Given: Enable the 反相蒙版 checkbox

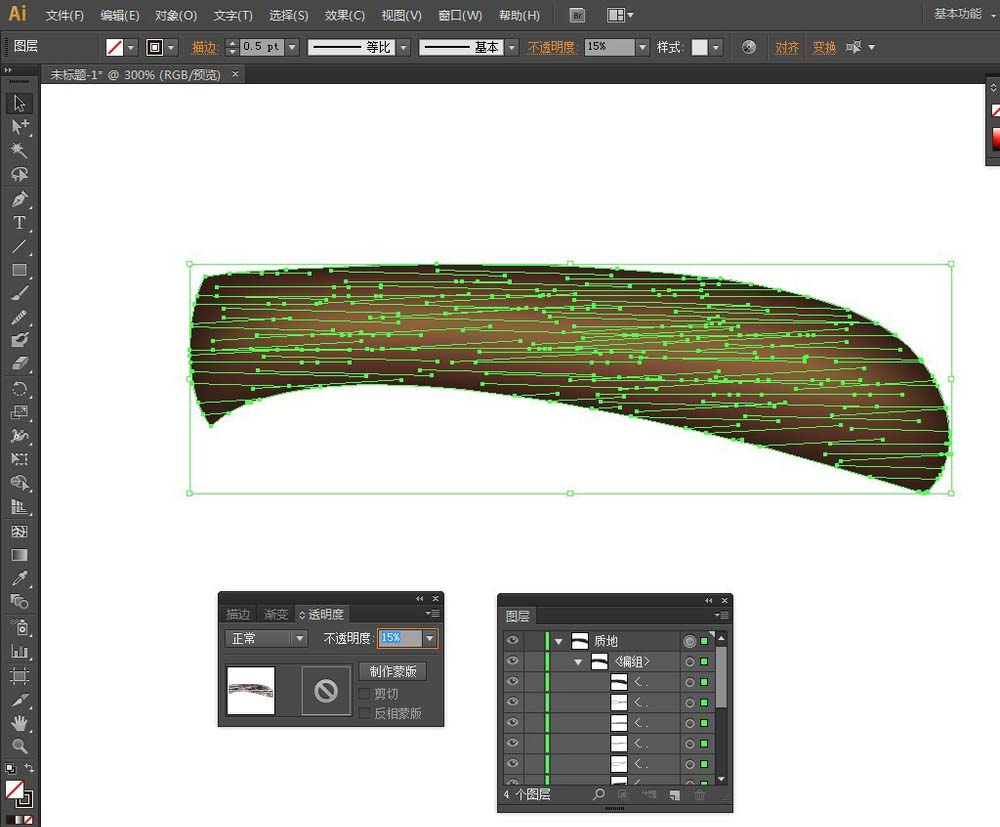Looking at the screenshot, I should click(x=365, y=713).
